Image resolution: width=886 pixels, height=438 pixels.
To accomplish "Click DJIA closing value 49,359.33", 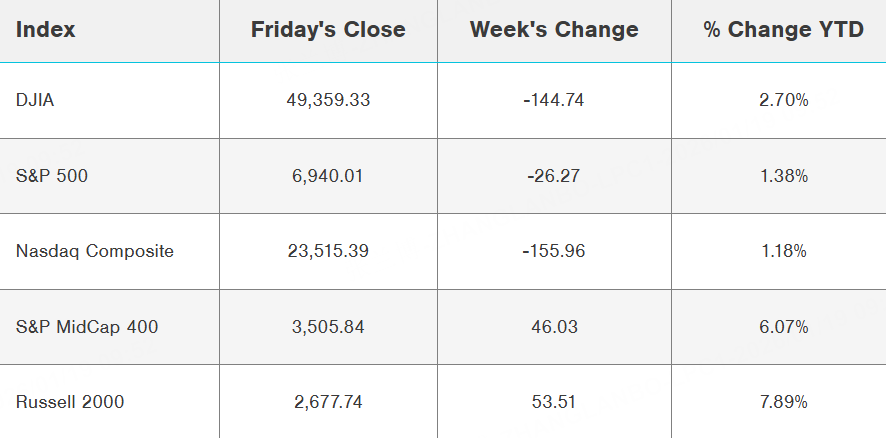I will point(328,100).
